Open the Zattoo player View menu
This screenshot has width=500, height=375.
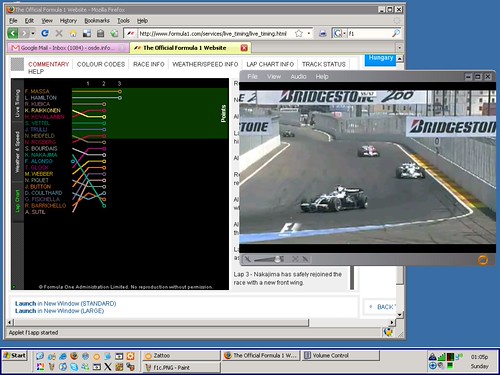pos(274,77)
